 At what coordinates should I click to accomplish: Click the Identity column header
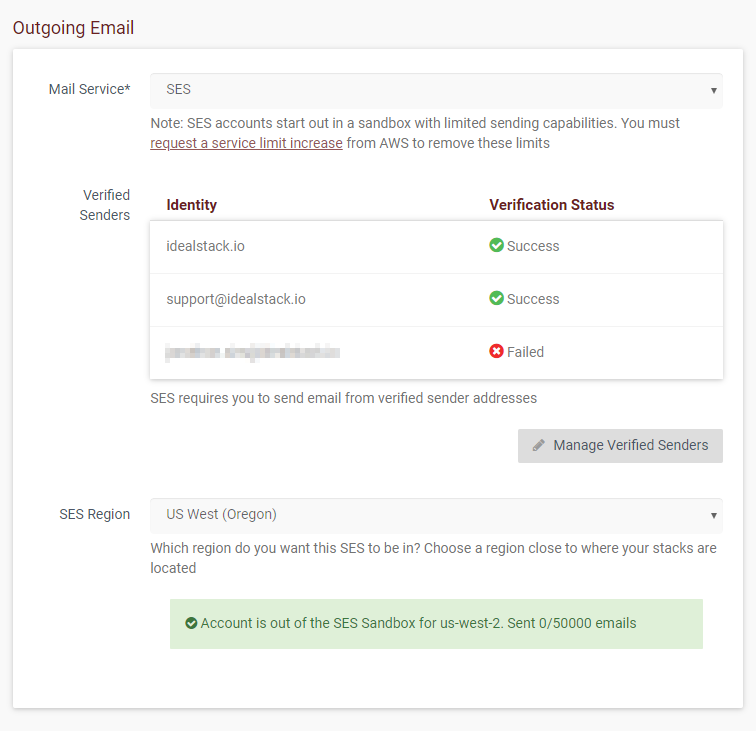click(191, 205)
